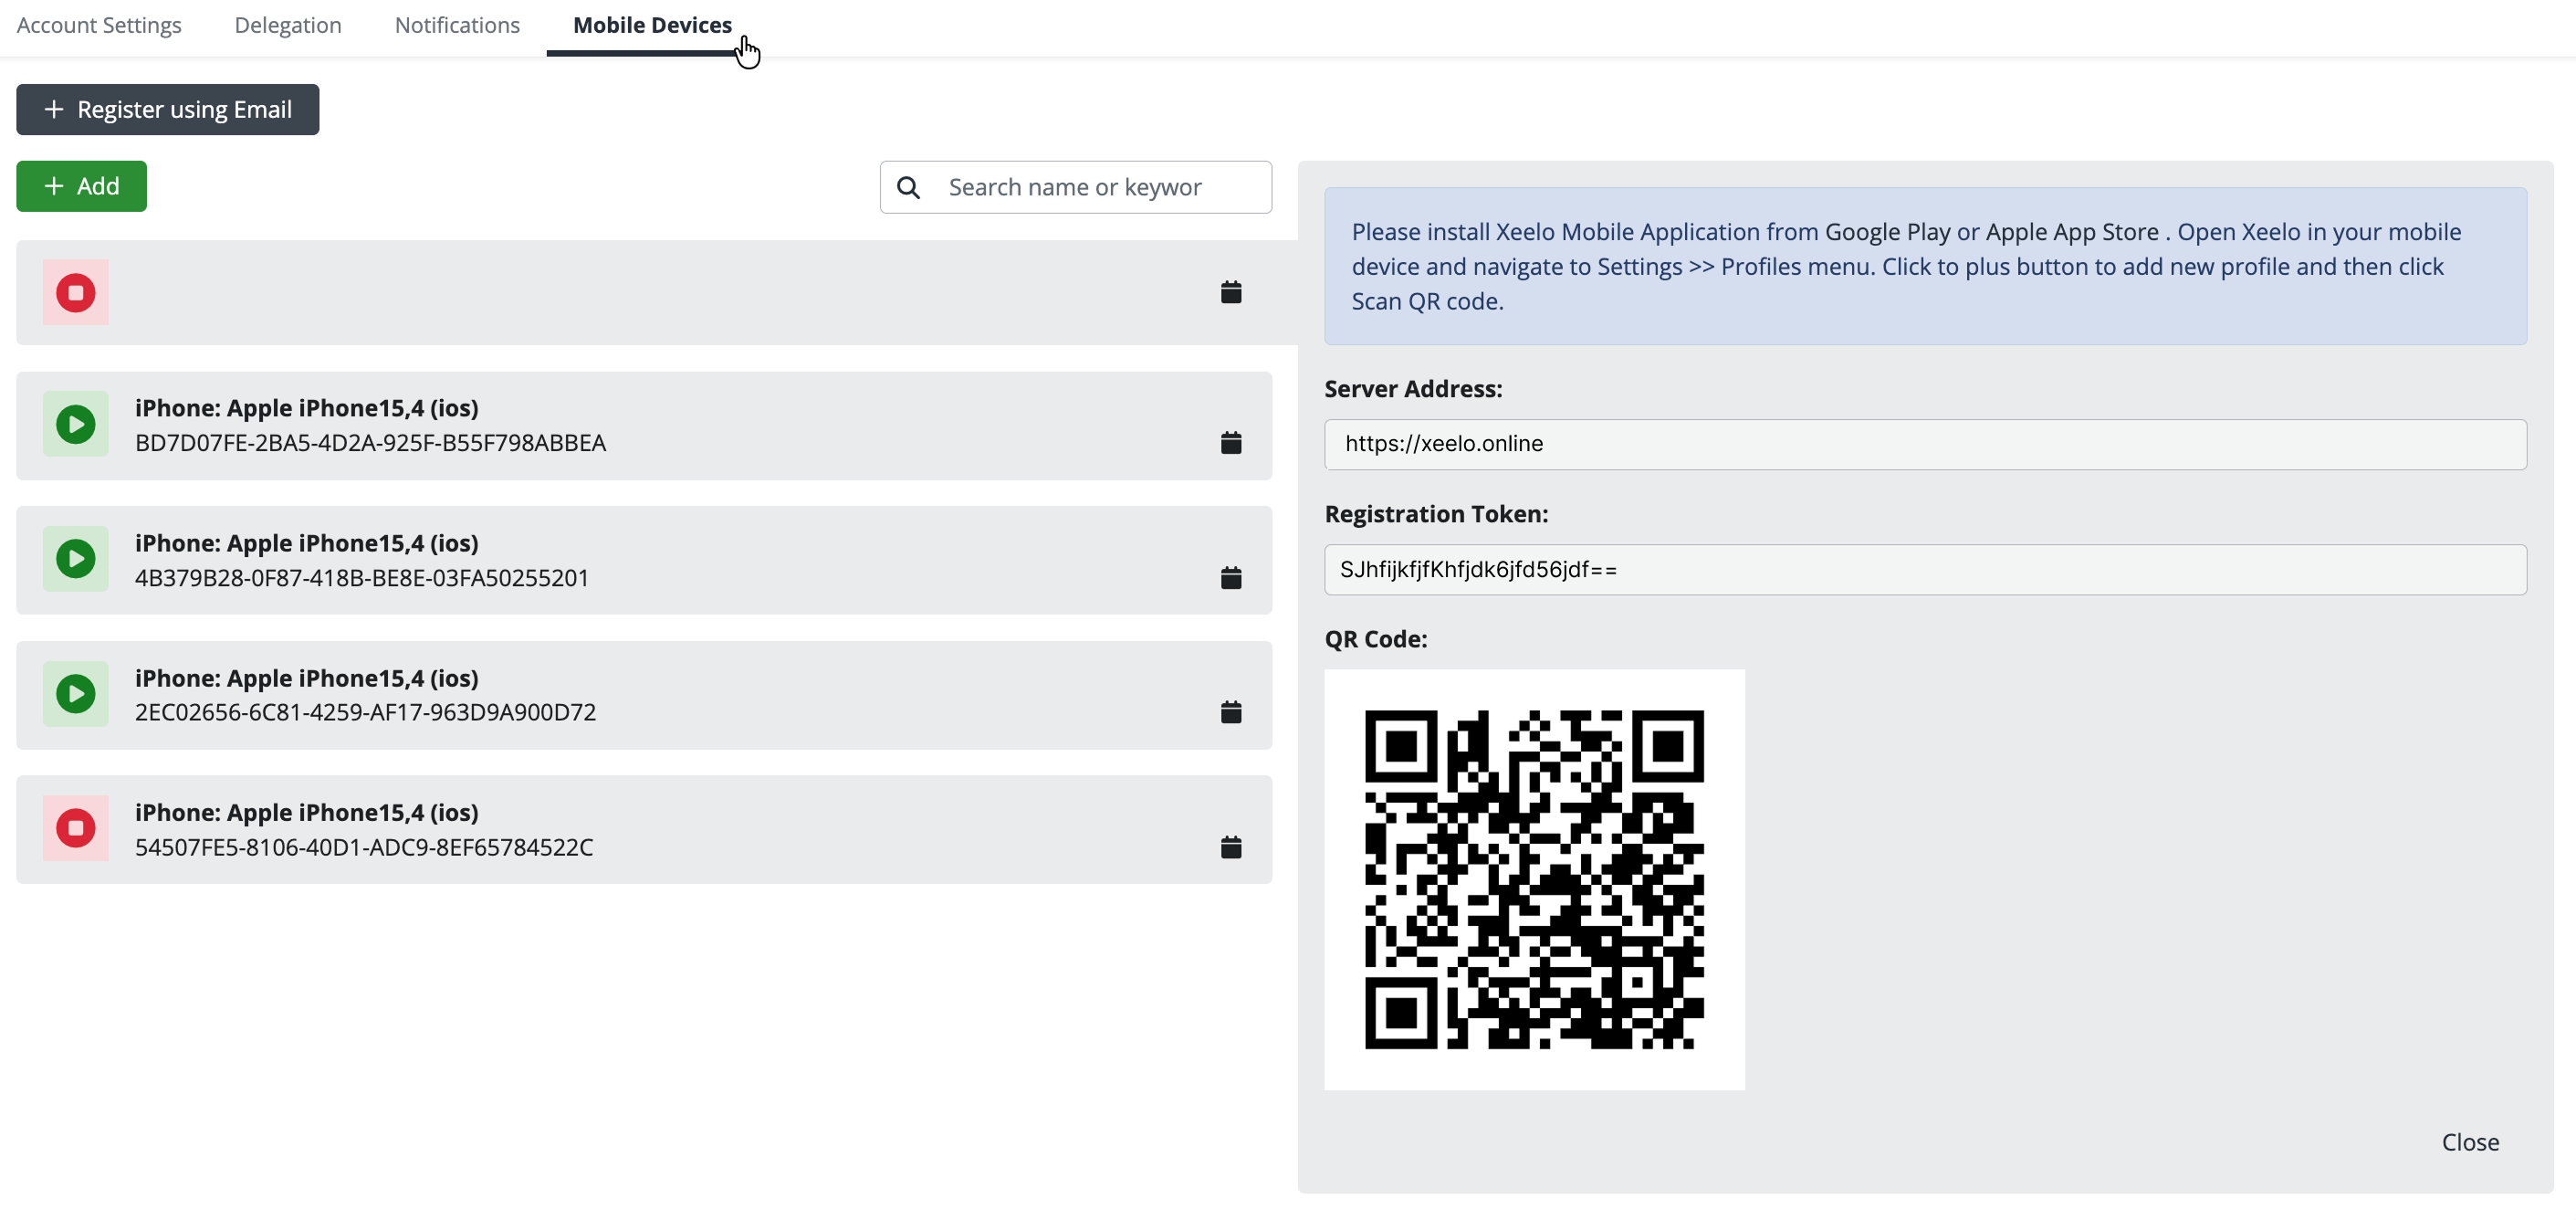Viewport: 2576px width, 1220px height.
Task: Focus the Search name or keyword field
Action: 1100,187
